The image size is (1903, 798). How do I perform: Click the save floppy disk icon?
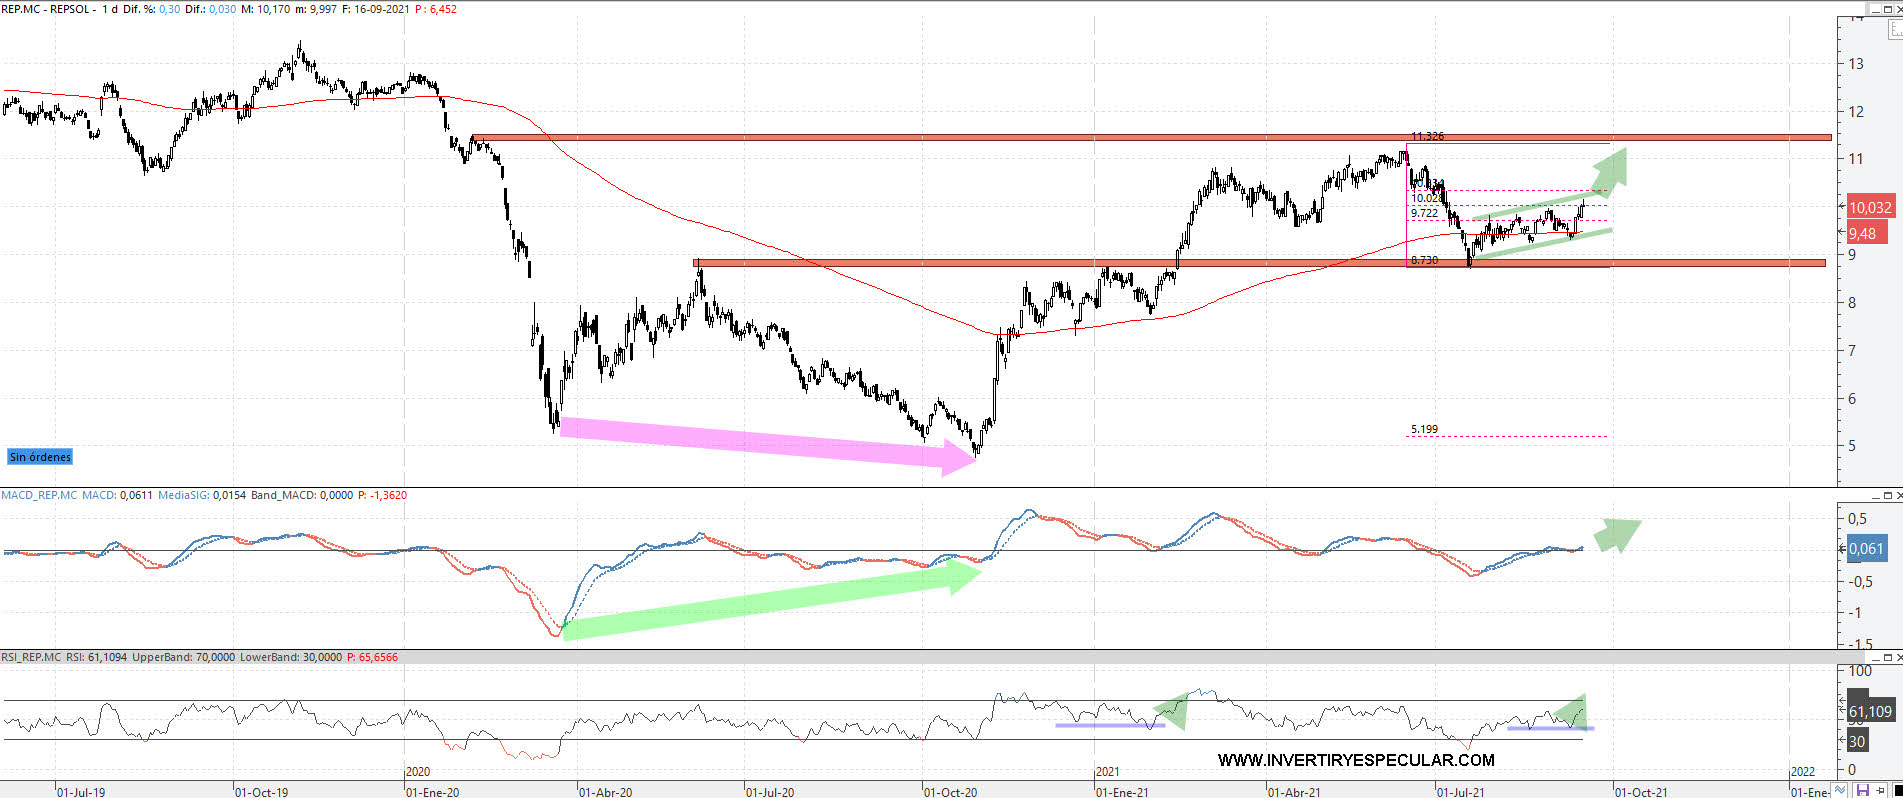1863,790
